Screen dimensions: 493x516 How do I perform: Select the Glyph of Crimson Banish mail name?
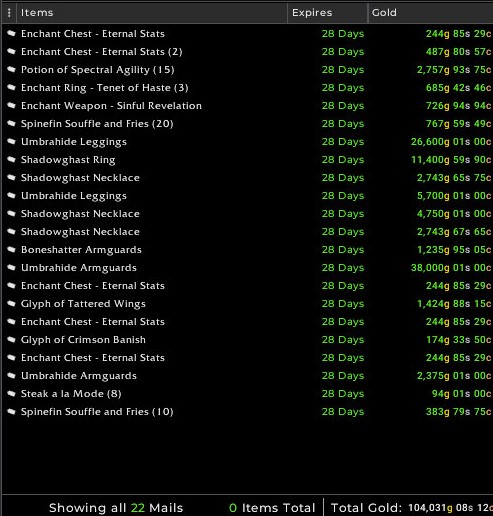click(83, 340)
